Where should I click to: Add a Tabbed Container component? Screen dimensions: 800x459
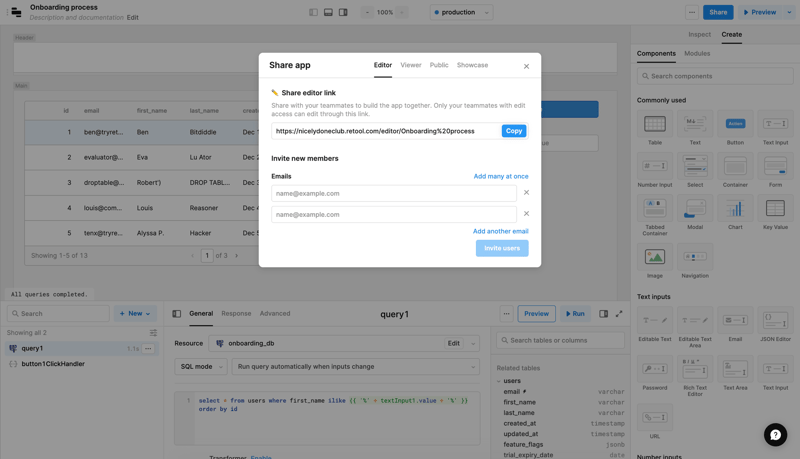tap(655, 216)
